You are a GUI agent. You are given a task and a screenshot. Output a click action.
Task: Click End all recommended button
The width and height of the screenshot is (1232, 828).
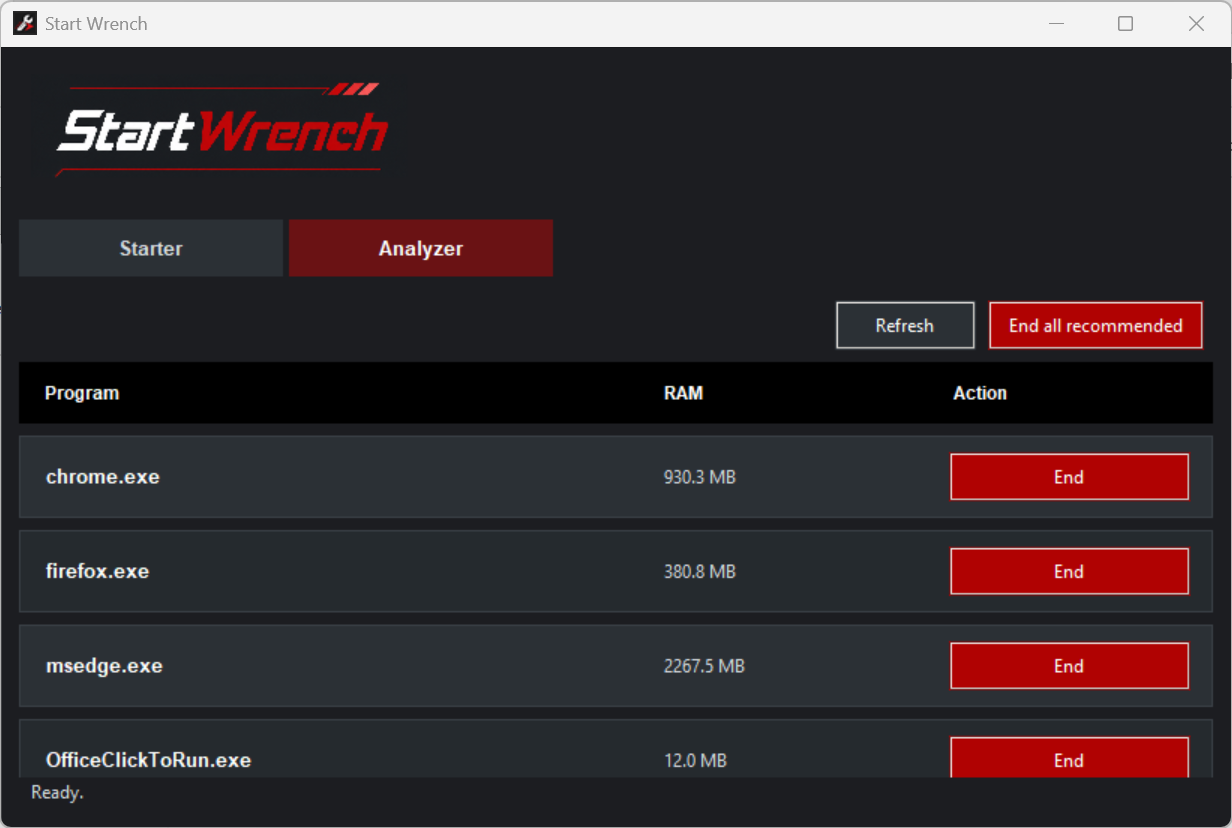coord(1096,325)
